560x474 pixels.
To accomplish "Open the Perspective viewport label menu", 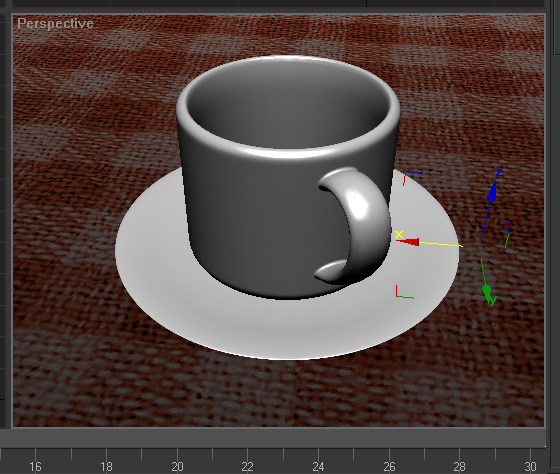I will 55,24.
